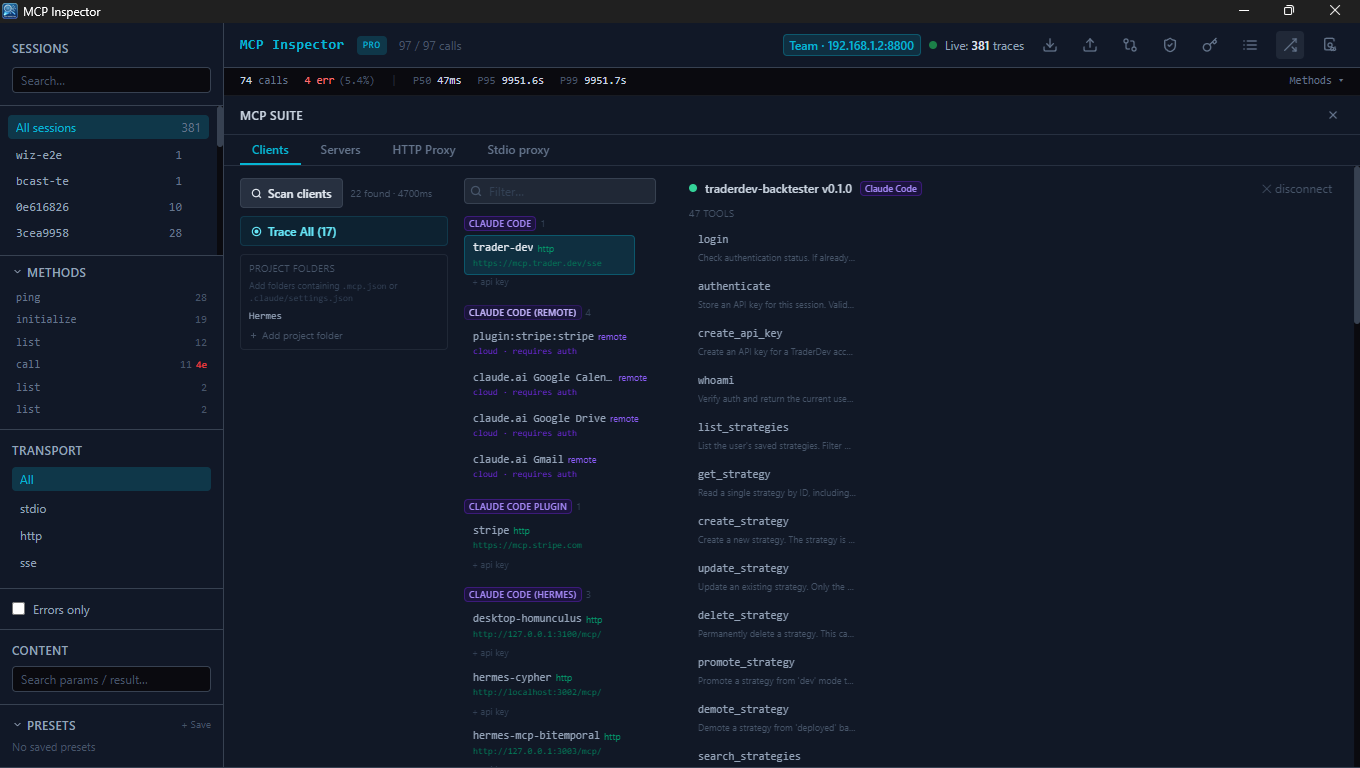The image size is (1360, 768).
Task: Collapse the METHODS section
Action: pyautogui.click(x=50, y=272)
